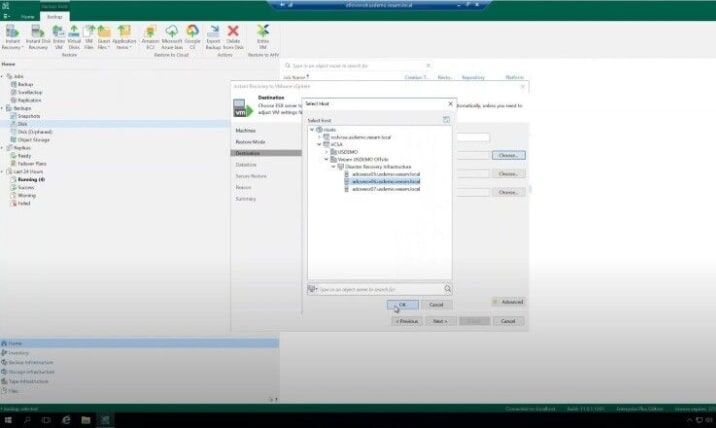Click the Advanced button in the wizard
The width and height of the screenshot is (716, 428).
508,302
